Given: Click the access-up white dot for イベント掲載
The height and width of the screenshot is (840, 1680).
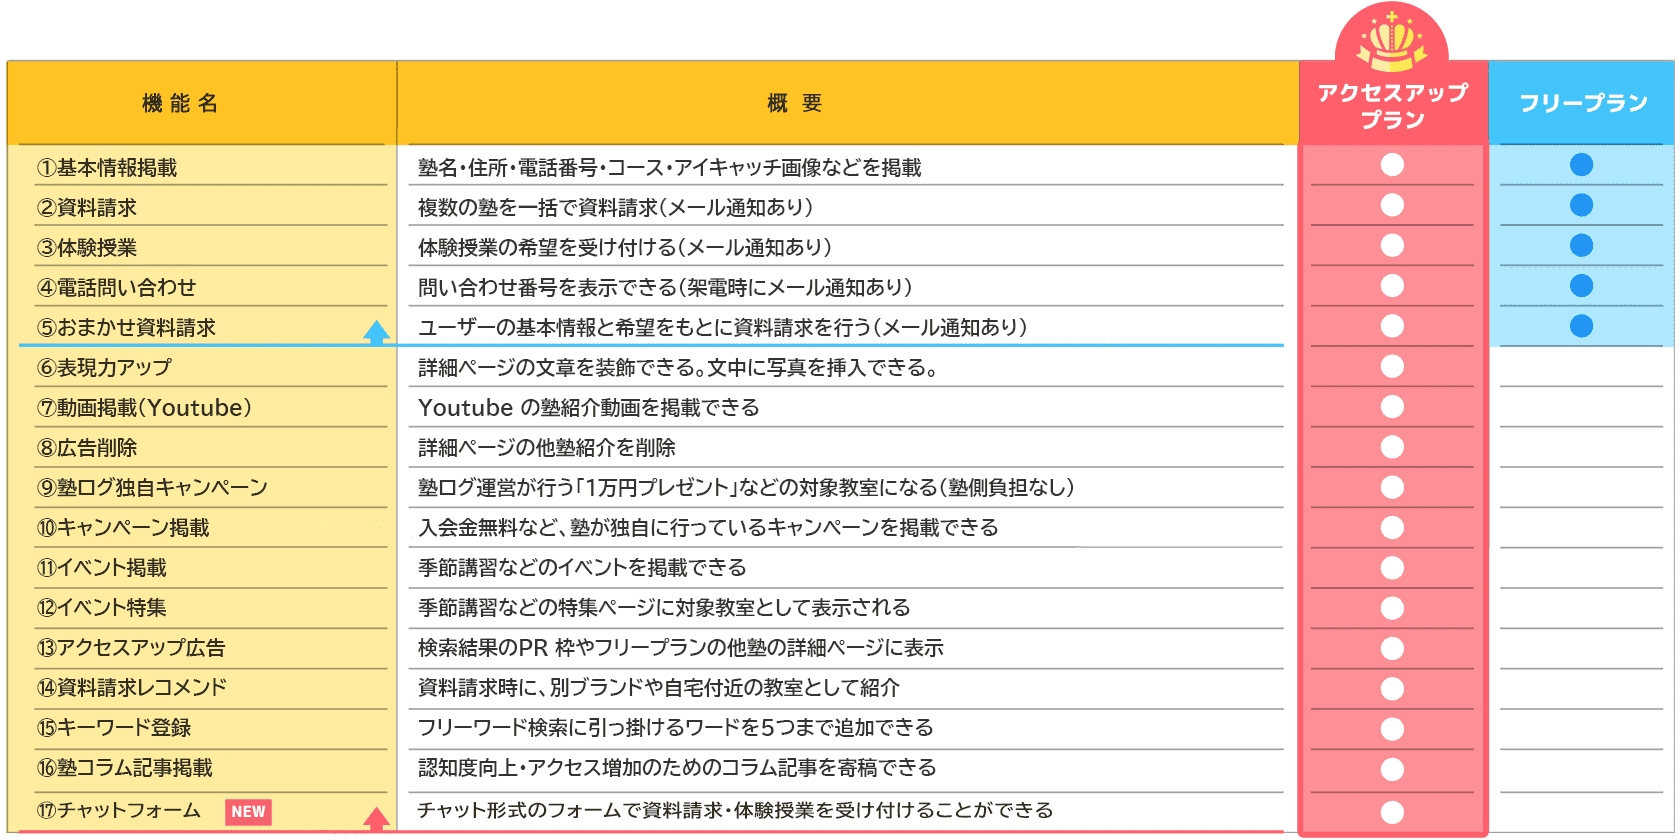Looking at the screenshot, I should 1392,568.
